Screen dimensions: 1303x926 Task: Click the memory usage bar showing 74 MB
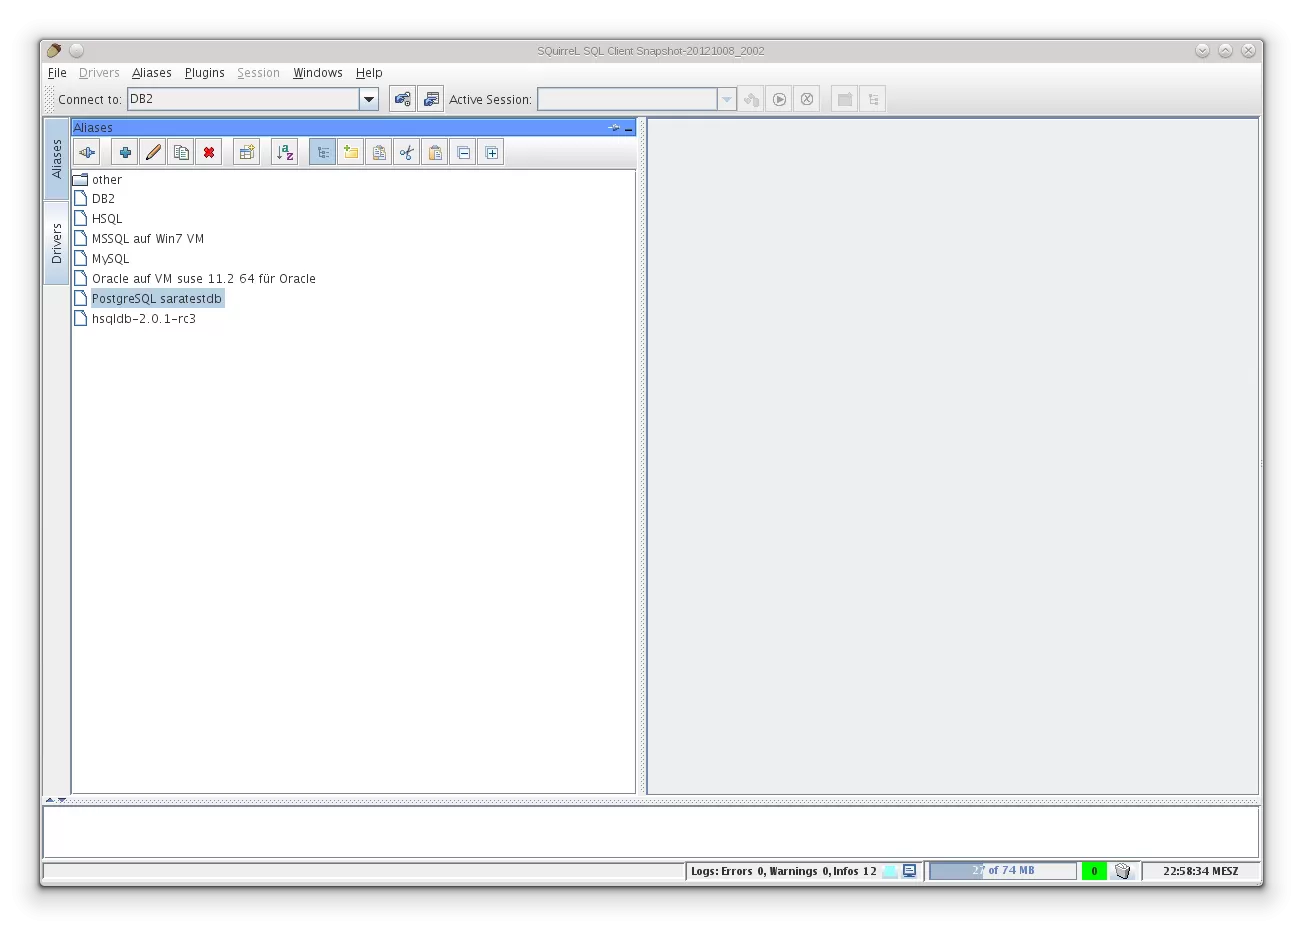click(x=1002, y=870)
